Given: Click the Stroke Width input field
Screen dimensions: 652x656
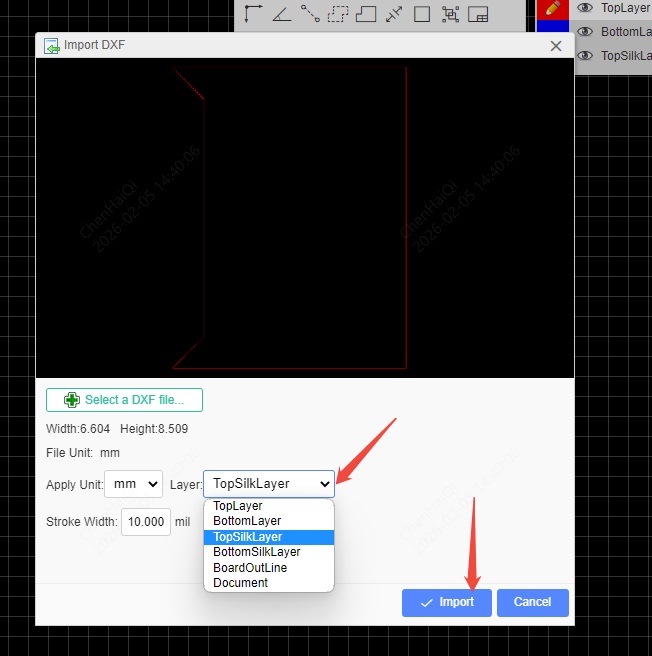Looking at the screenshot, I should click(145, 522).
